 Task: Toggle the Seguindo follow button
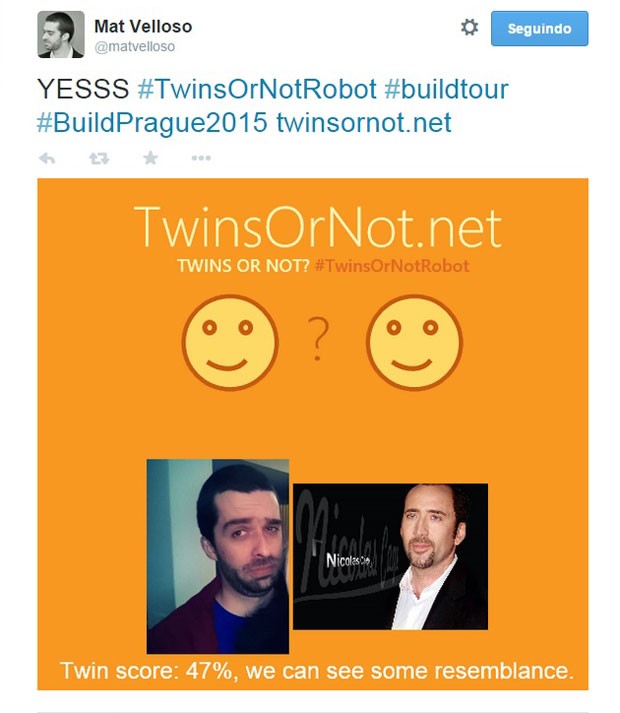pyautogui.click(x=539, y=29)
